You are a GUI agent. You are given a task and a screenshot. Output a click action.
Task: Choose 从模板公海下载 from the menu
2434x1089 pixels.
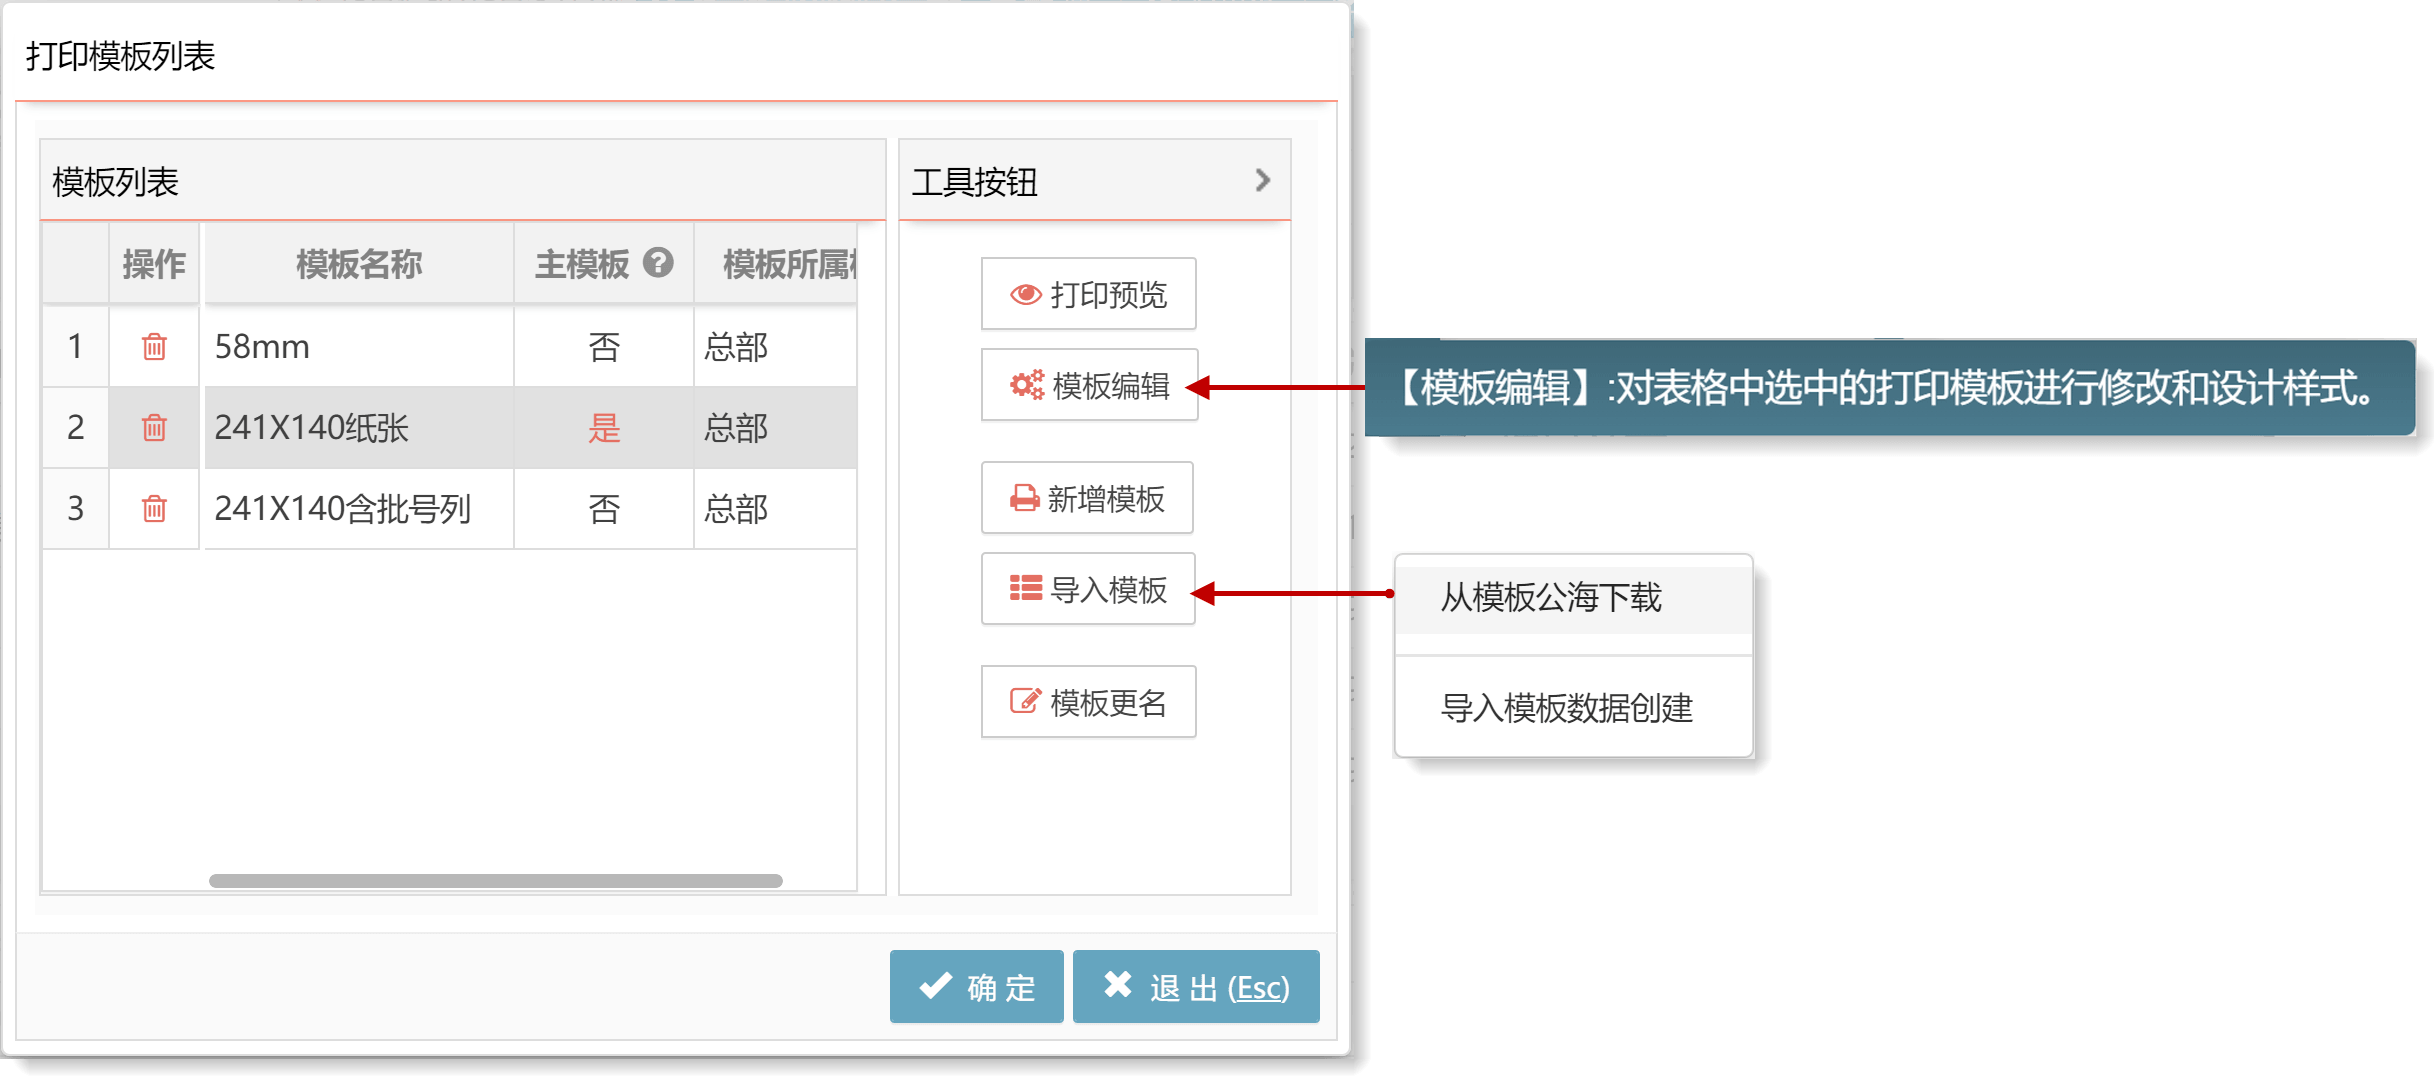coord(1551,598)
